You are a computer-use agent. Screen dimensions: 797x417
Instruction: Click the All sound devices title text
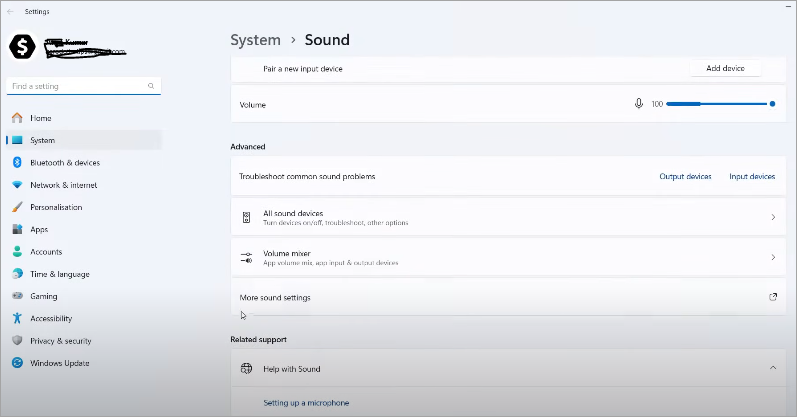coord(293,213)
